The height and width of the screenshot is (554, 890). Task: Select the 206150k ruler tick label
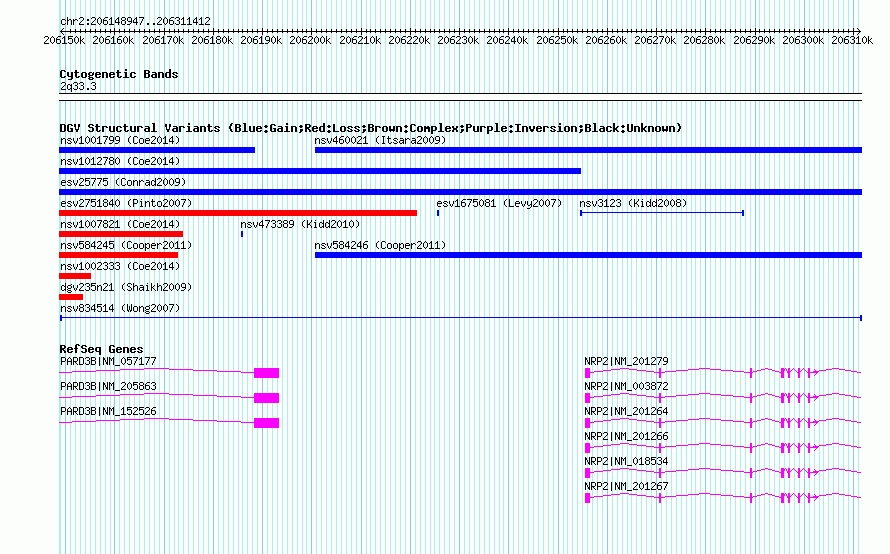(64, 40)
